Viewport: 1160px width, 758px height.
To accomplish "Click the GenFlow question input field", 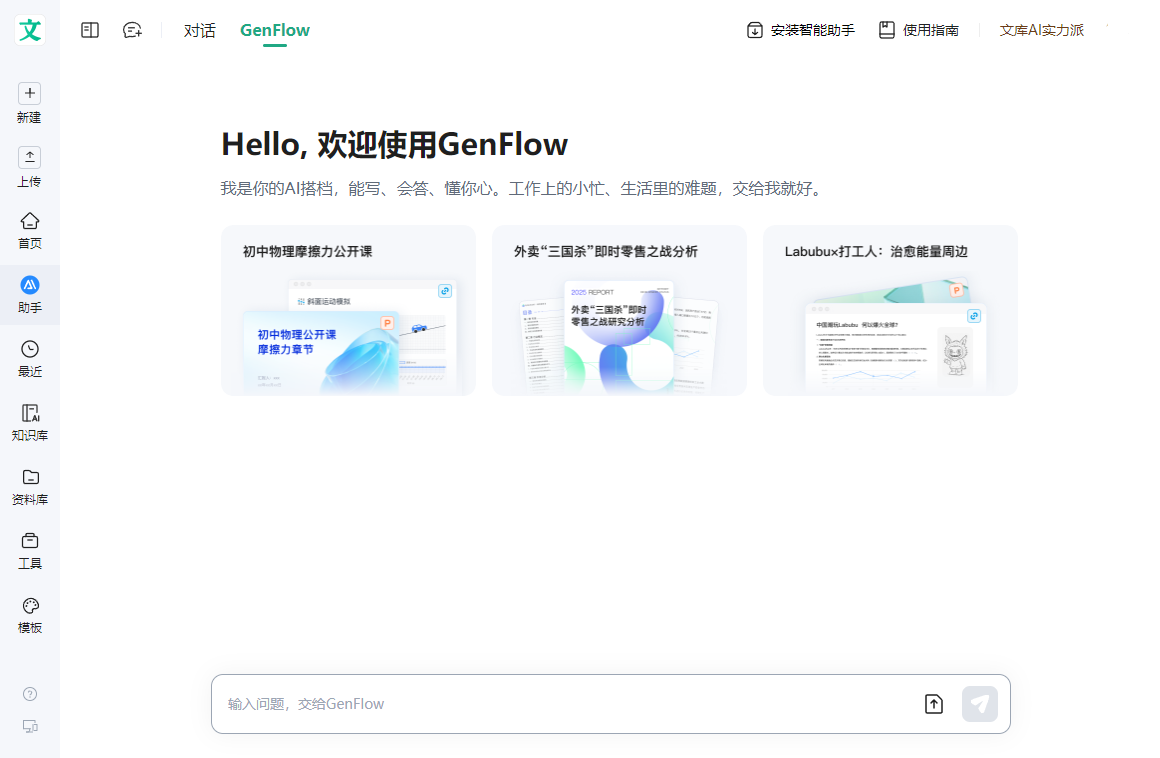I will (x=500, y=703).
